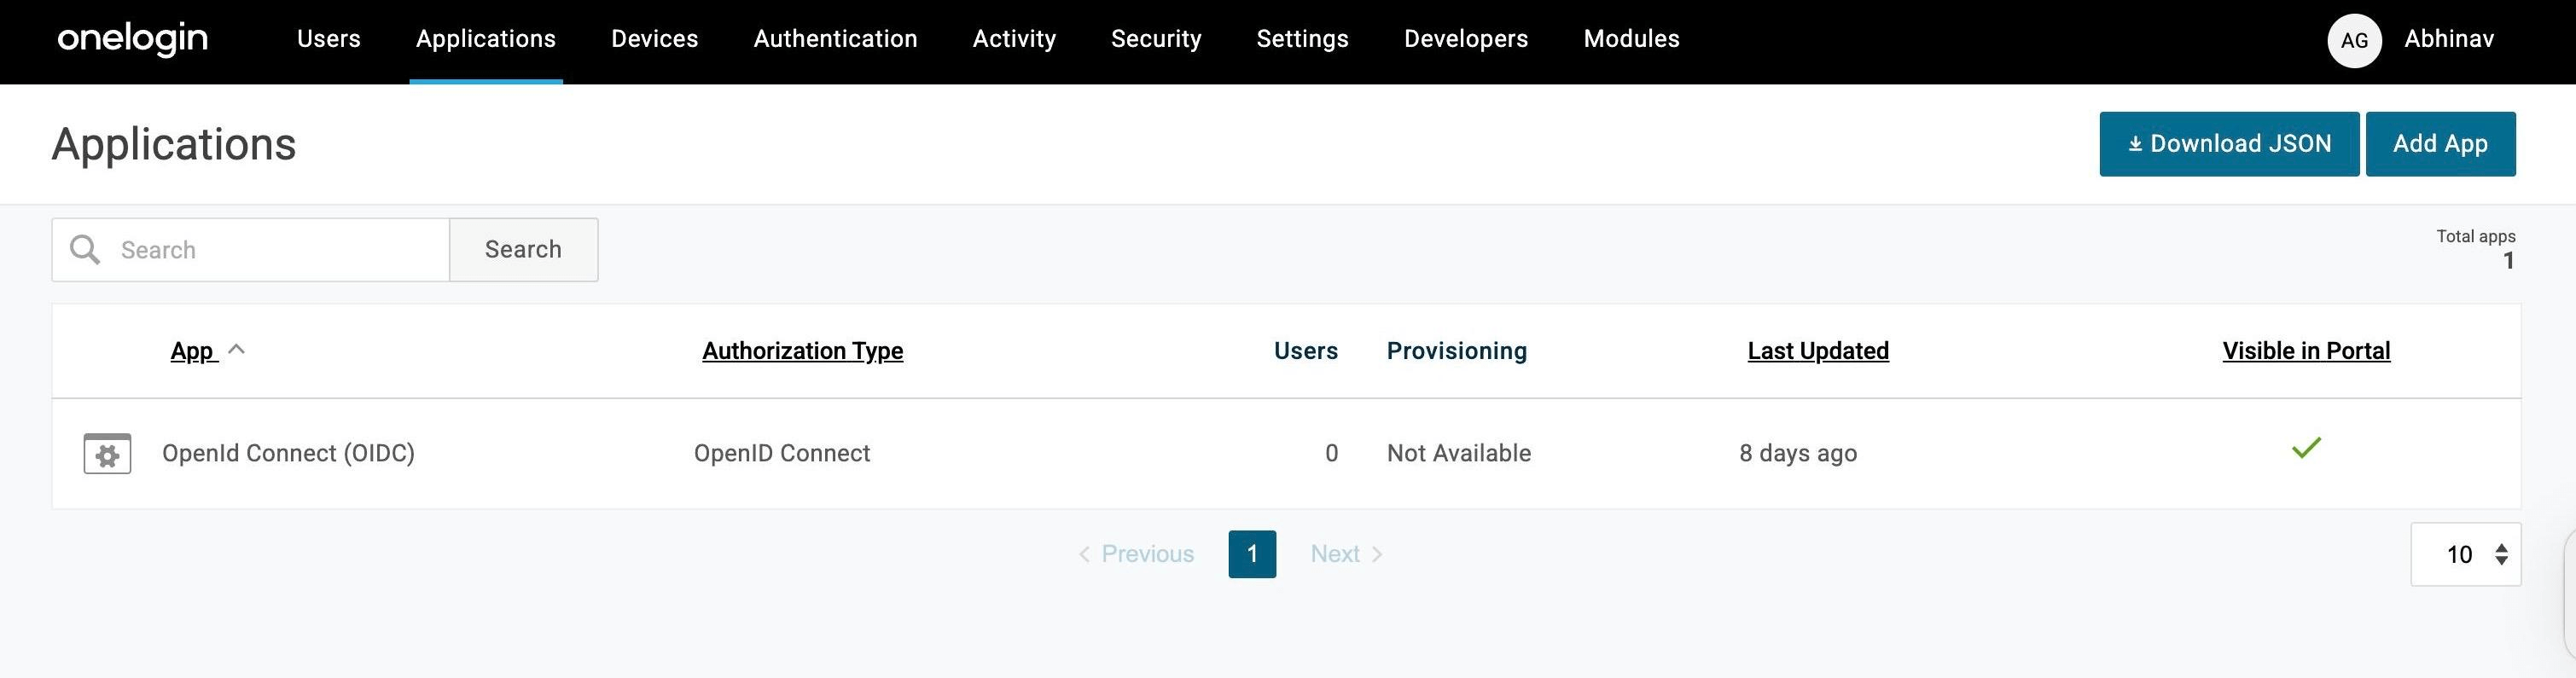Open the Settings menu
Viewport: 2576px width, 678px height.
1302,39
